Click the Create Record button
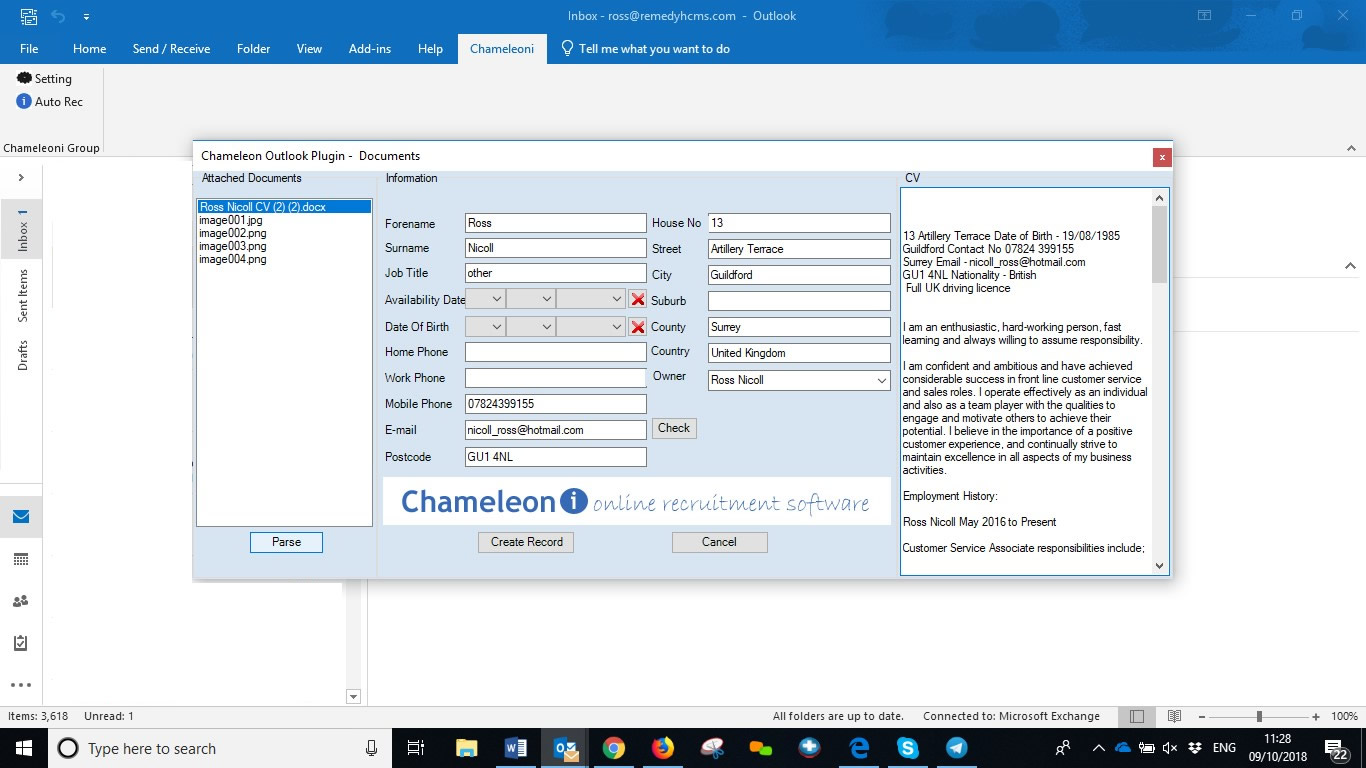1366x768 pixels. tap(526, 542)
